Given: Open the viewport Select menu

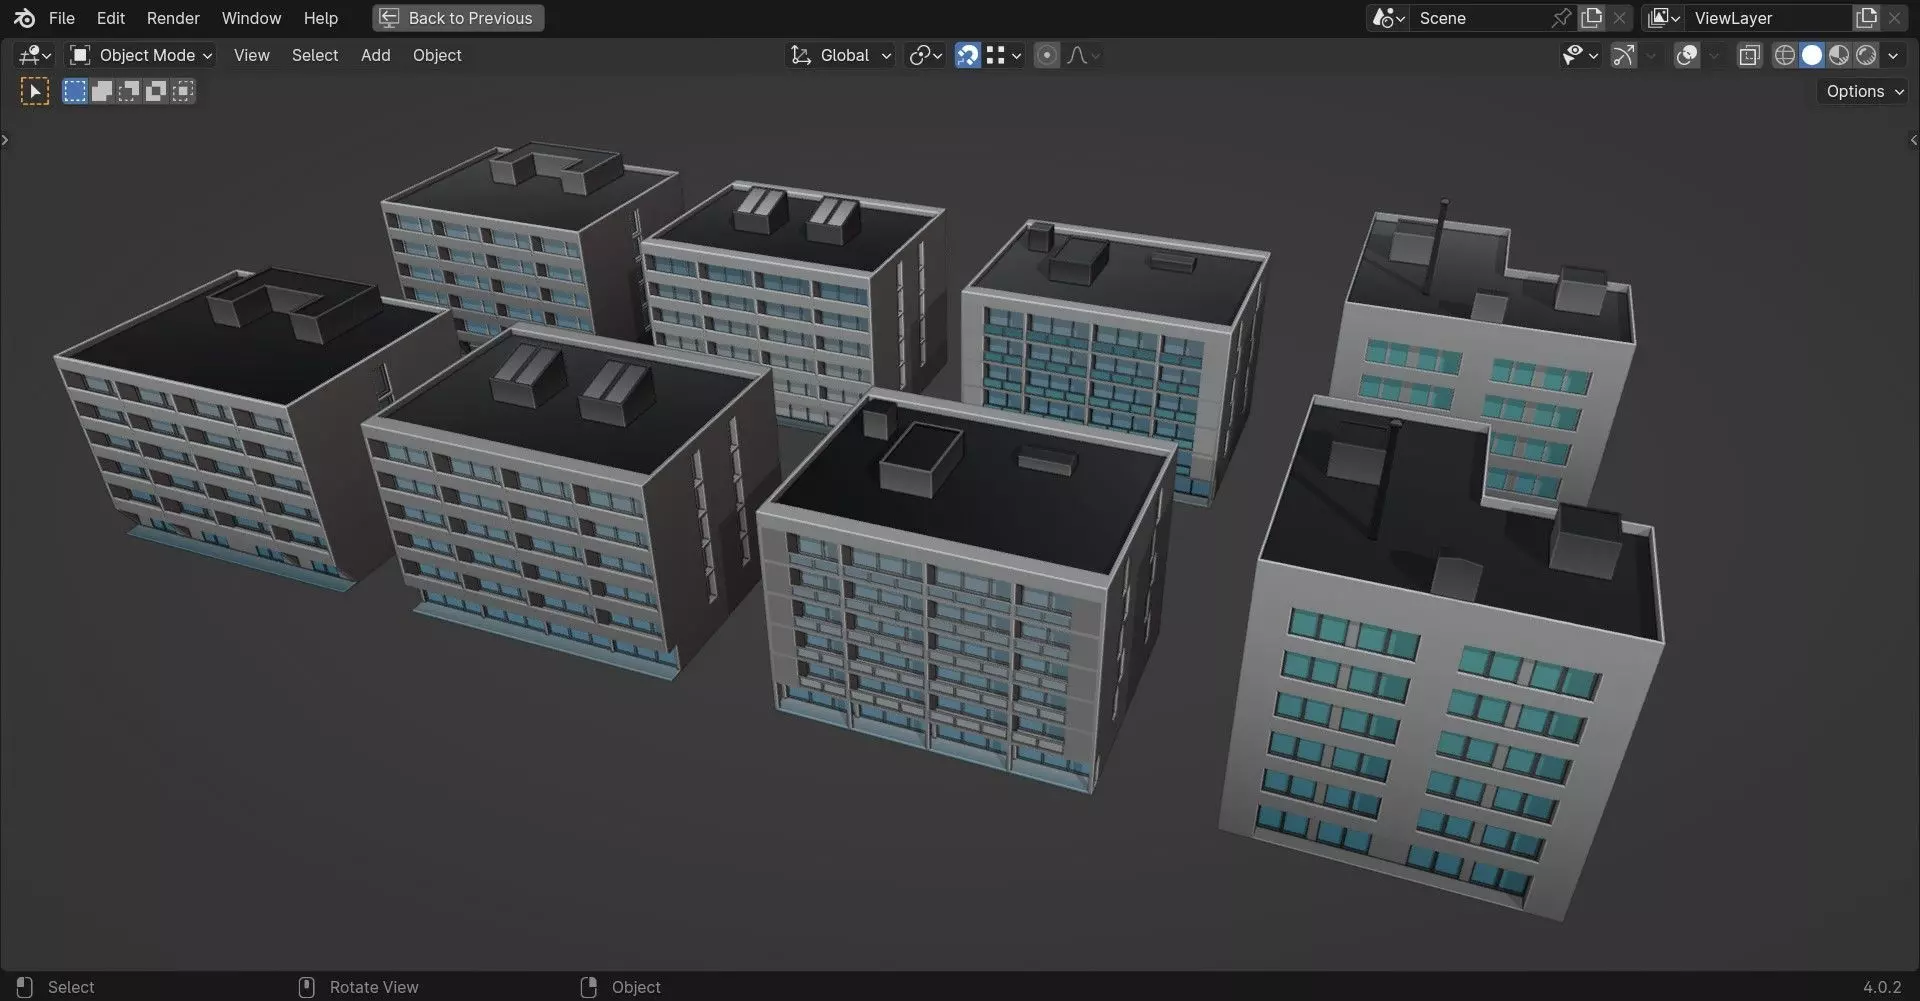Looking at the screenshot, I should (x=315, y=55).
